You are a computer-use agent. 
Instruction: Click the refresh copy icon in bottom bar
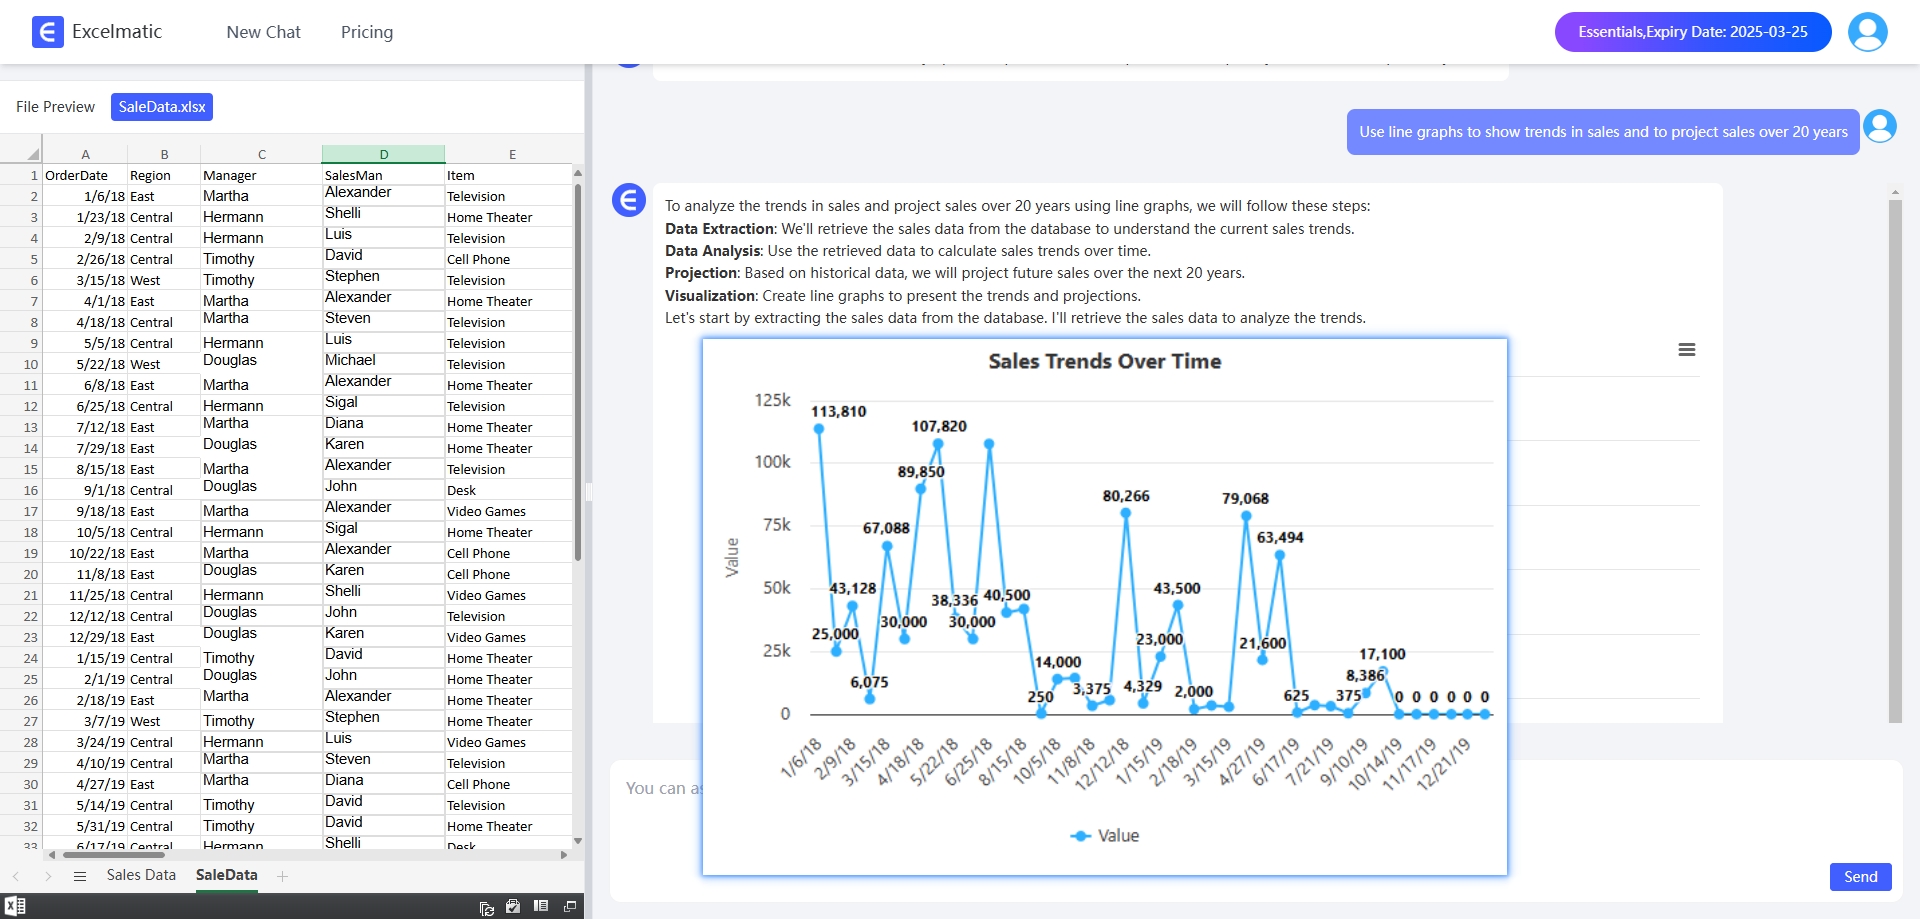[x=487, y=907]
